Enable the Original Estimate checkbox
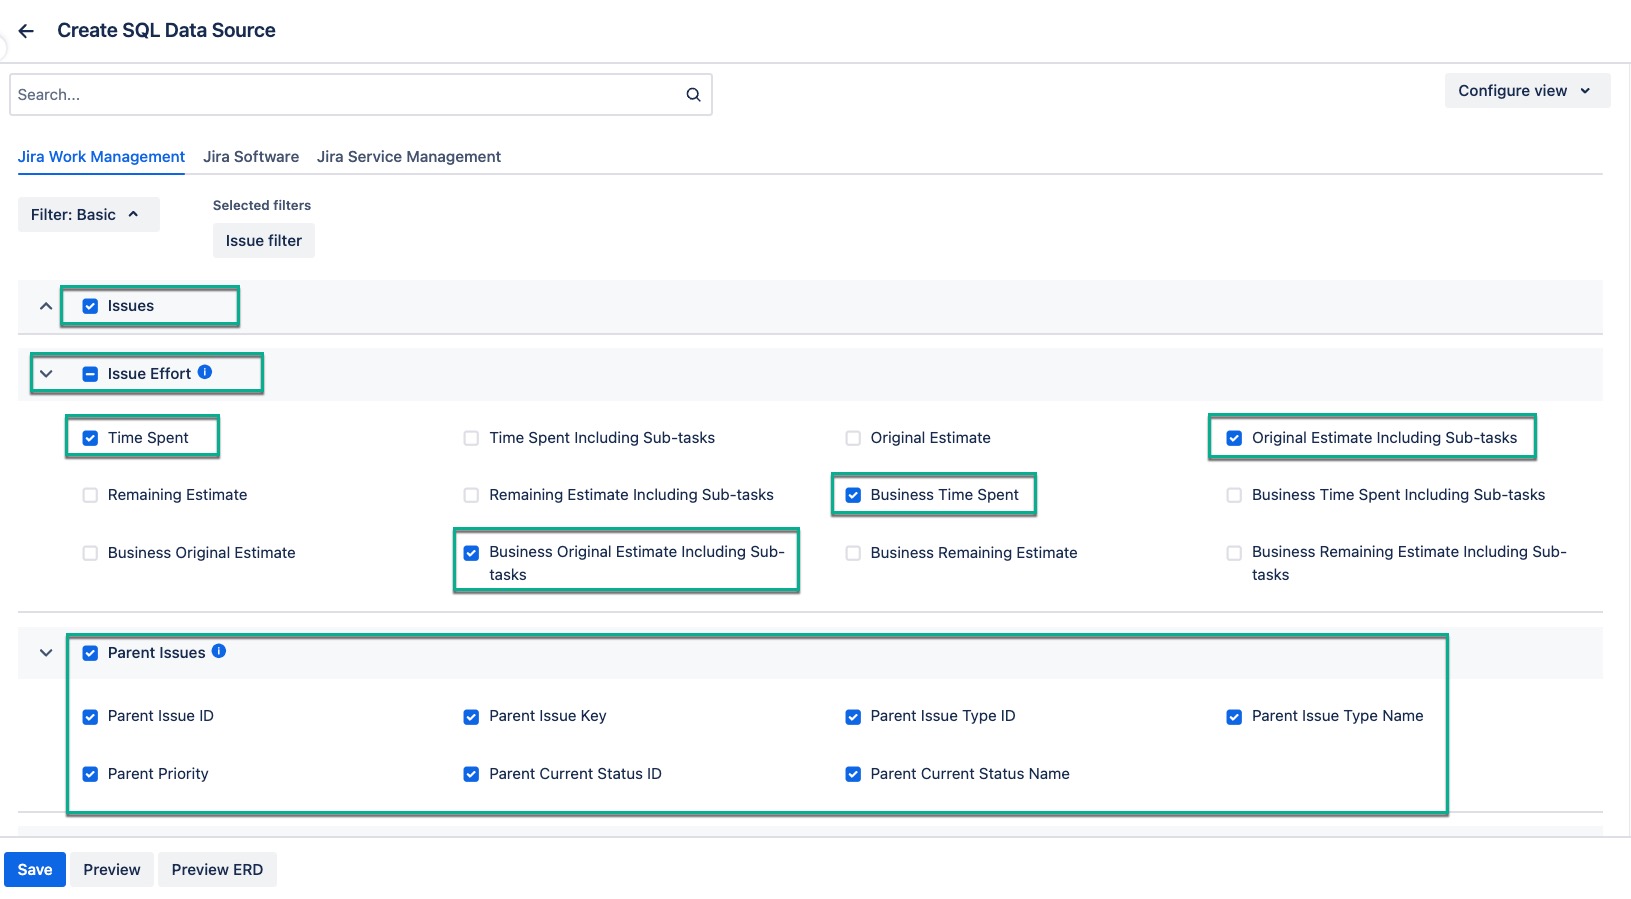This screenshot has height=899, width=1631. pyautogui.click(x=853, y=438)
